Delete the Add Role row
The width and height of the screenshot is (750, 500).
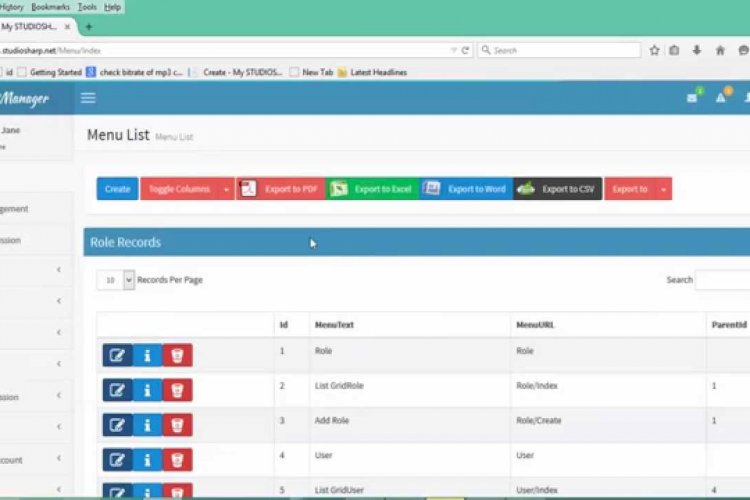coord(177,425)
